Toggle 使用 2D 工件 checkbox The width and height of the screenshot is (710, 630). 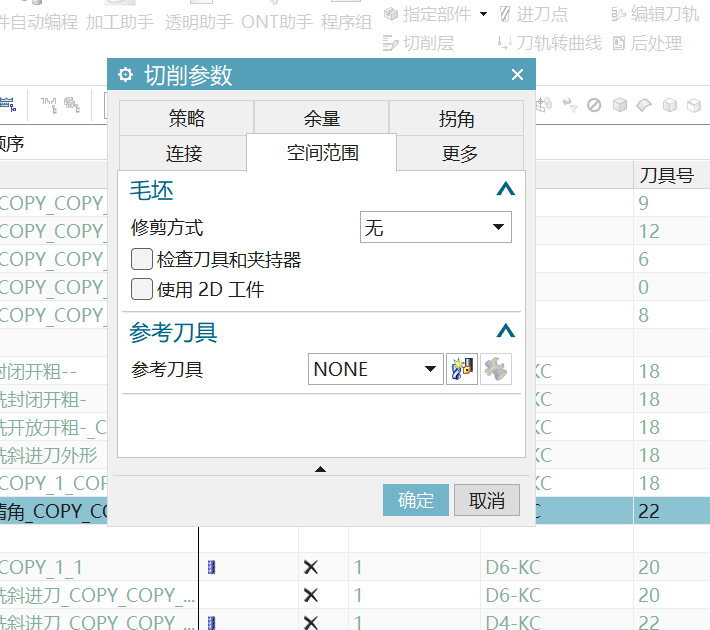[142, 289]
